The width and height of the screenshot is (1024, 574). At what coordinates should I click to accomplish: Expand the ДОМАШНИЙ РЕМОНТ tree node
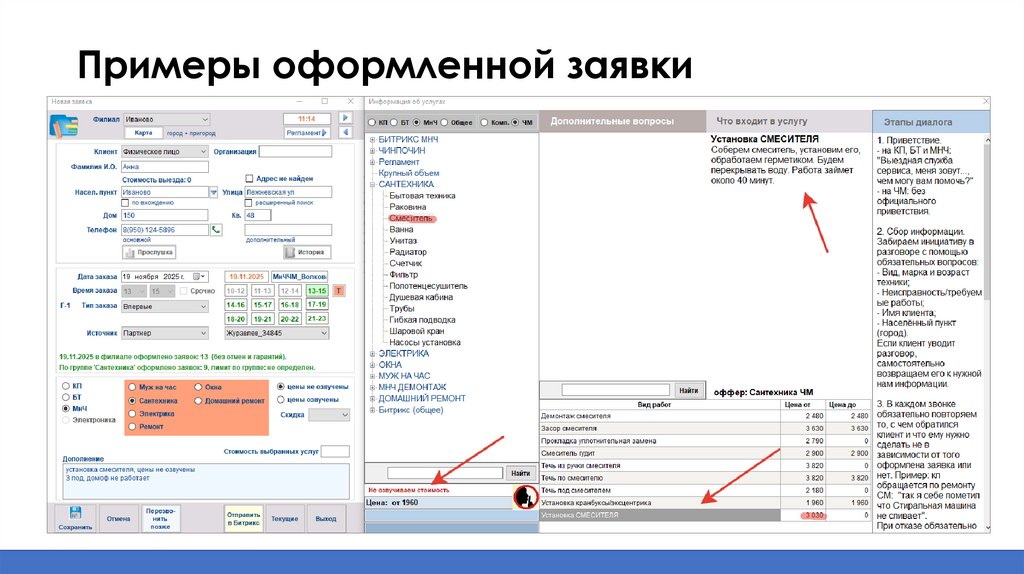[372, 398]
